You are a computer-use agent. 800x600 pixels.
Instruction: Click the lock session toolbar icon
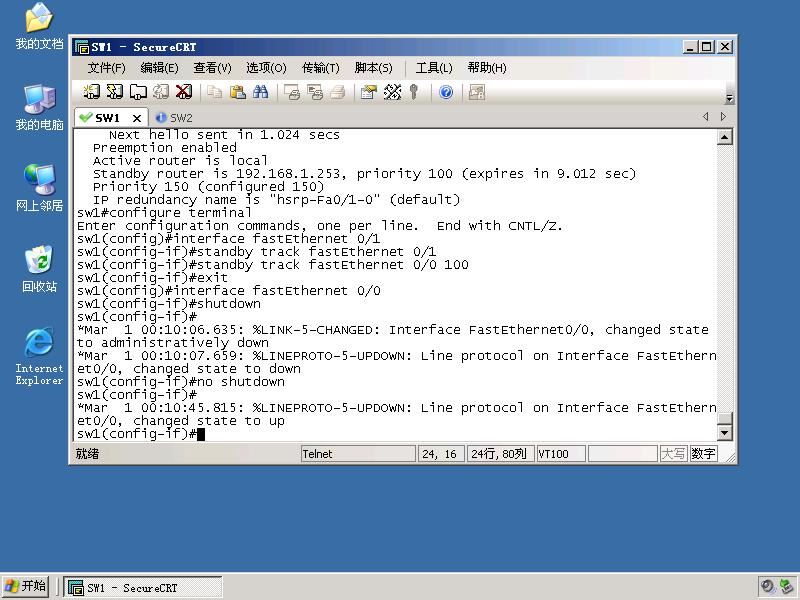coord(477,92)
